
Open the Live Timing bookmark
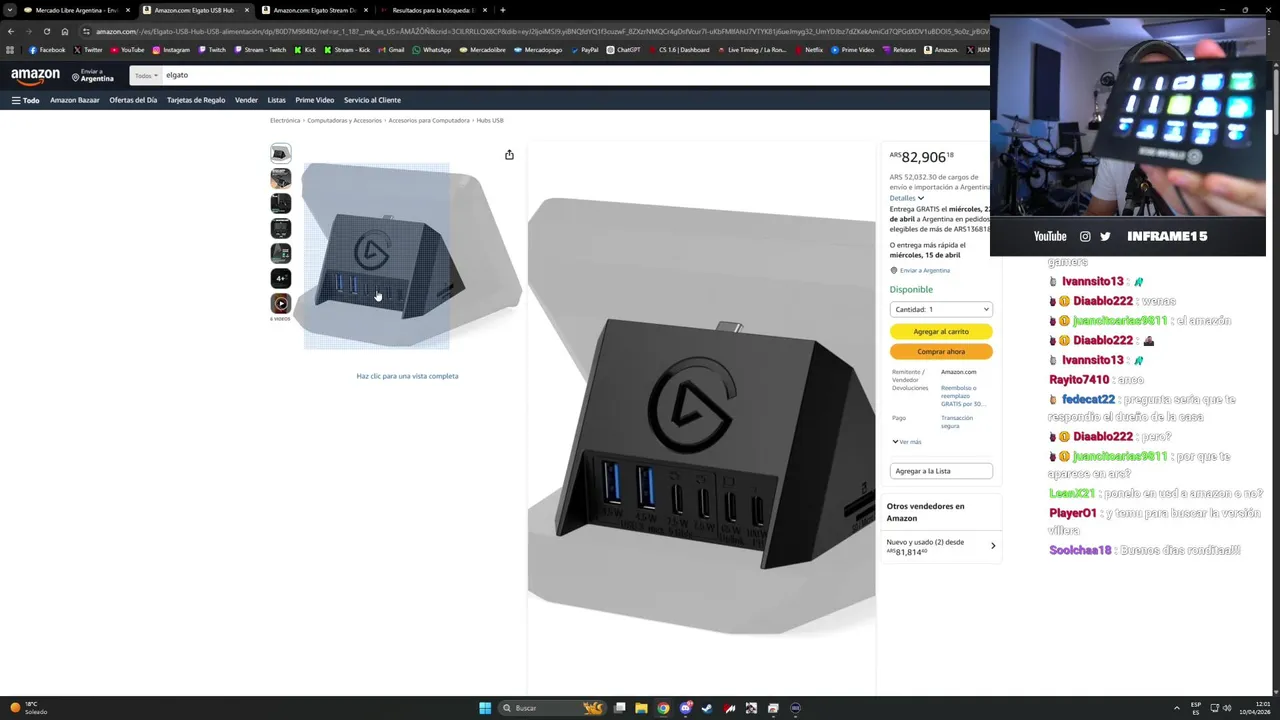[752, 50]
